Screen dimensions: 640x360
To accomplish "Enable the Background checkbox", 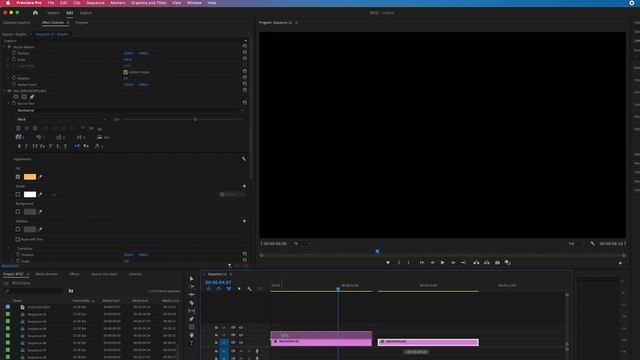I will tap(18, 212).
